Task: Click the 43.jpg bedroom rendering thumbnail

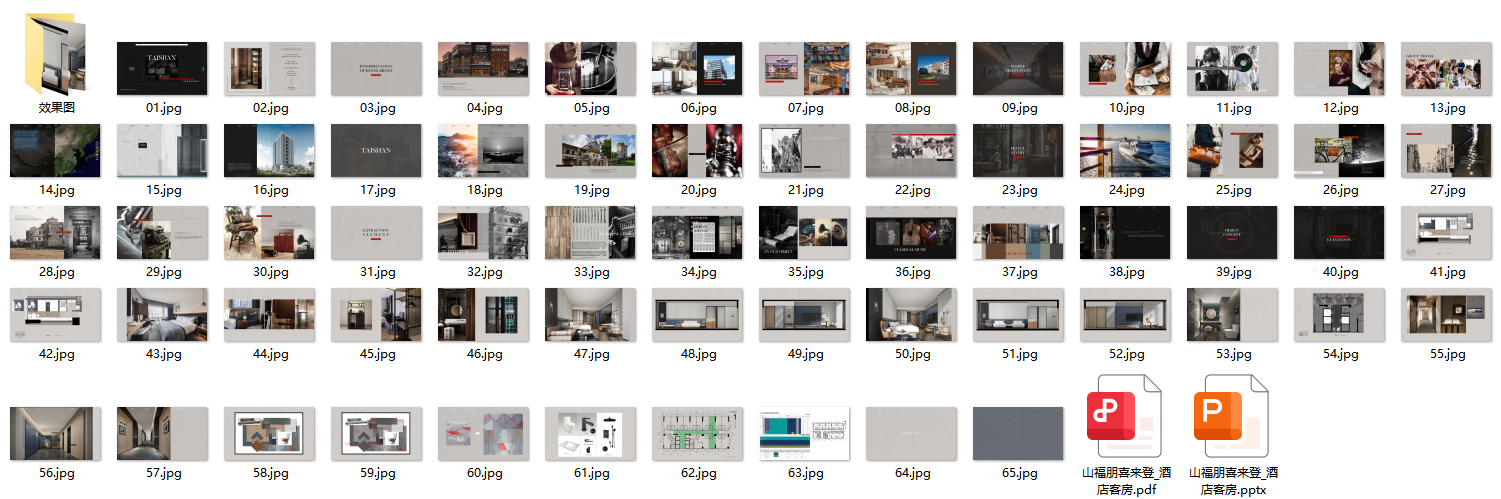Action: 162,315
